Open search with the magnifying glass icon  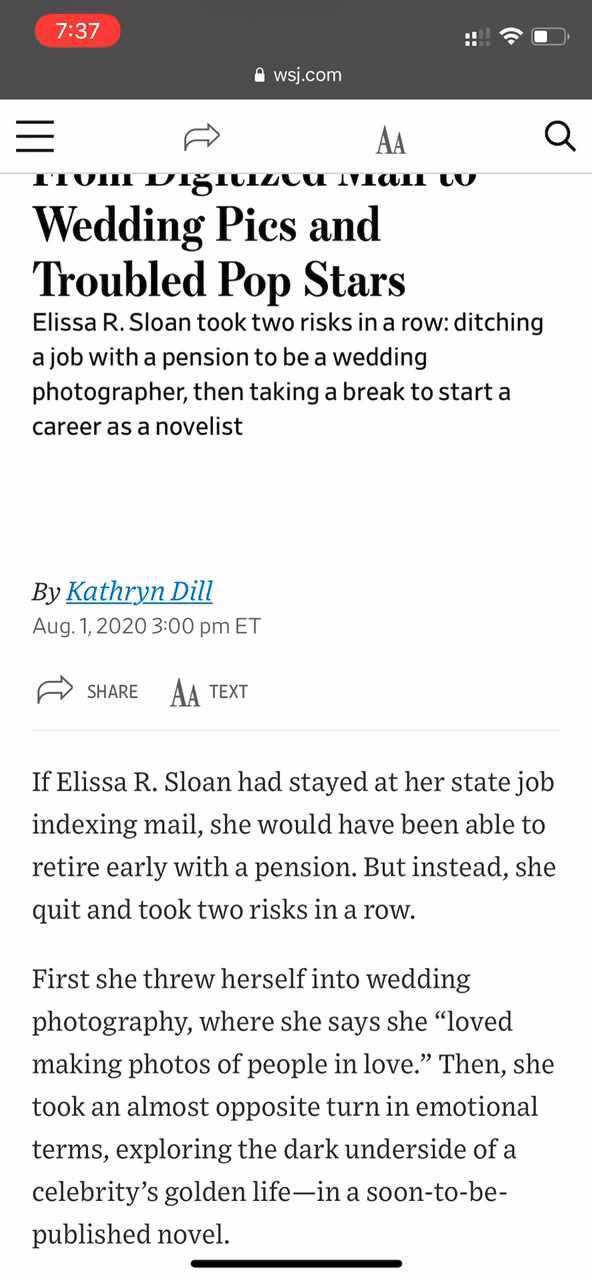560,136
